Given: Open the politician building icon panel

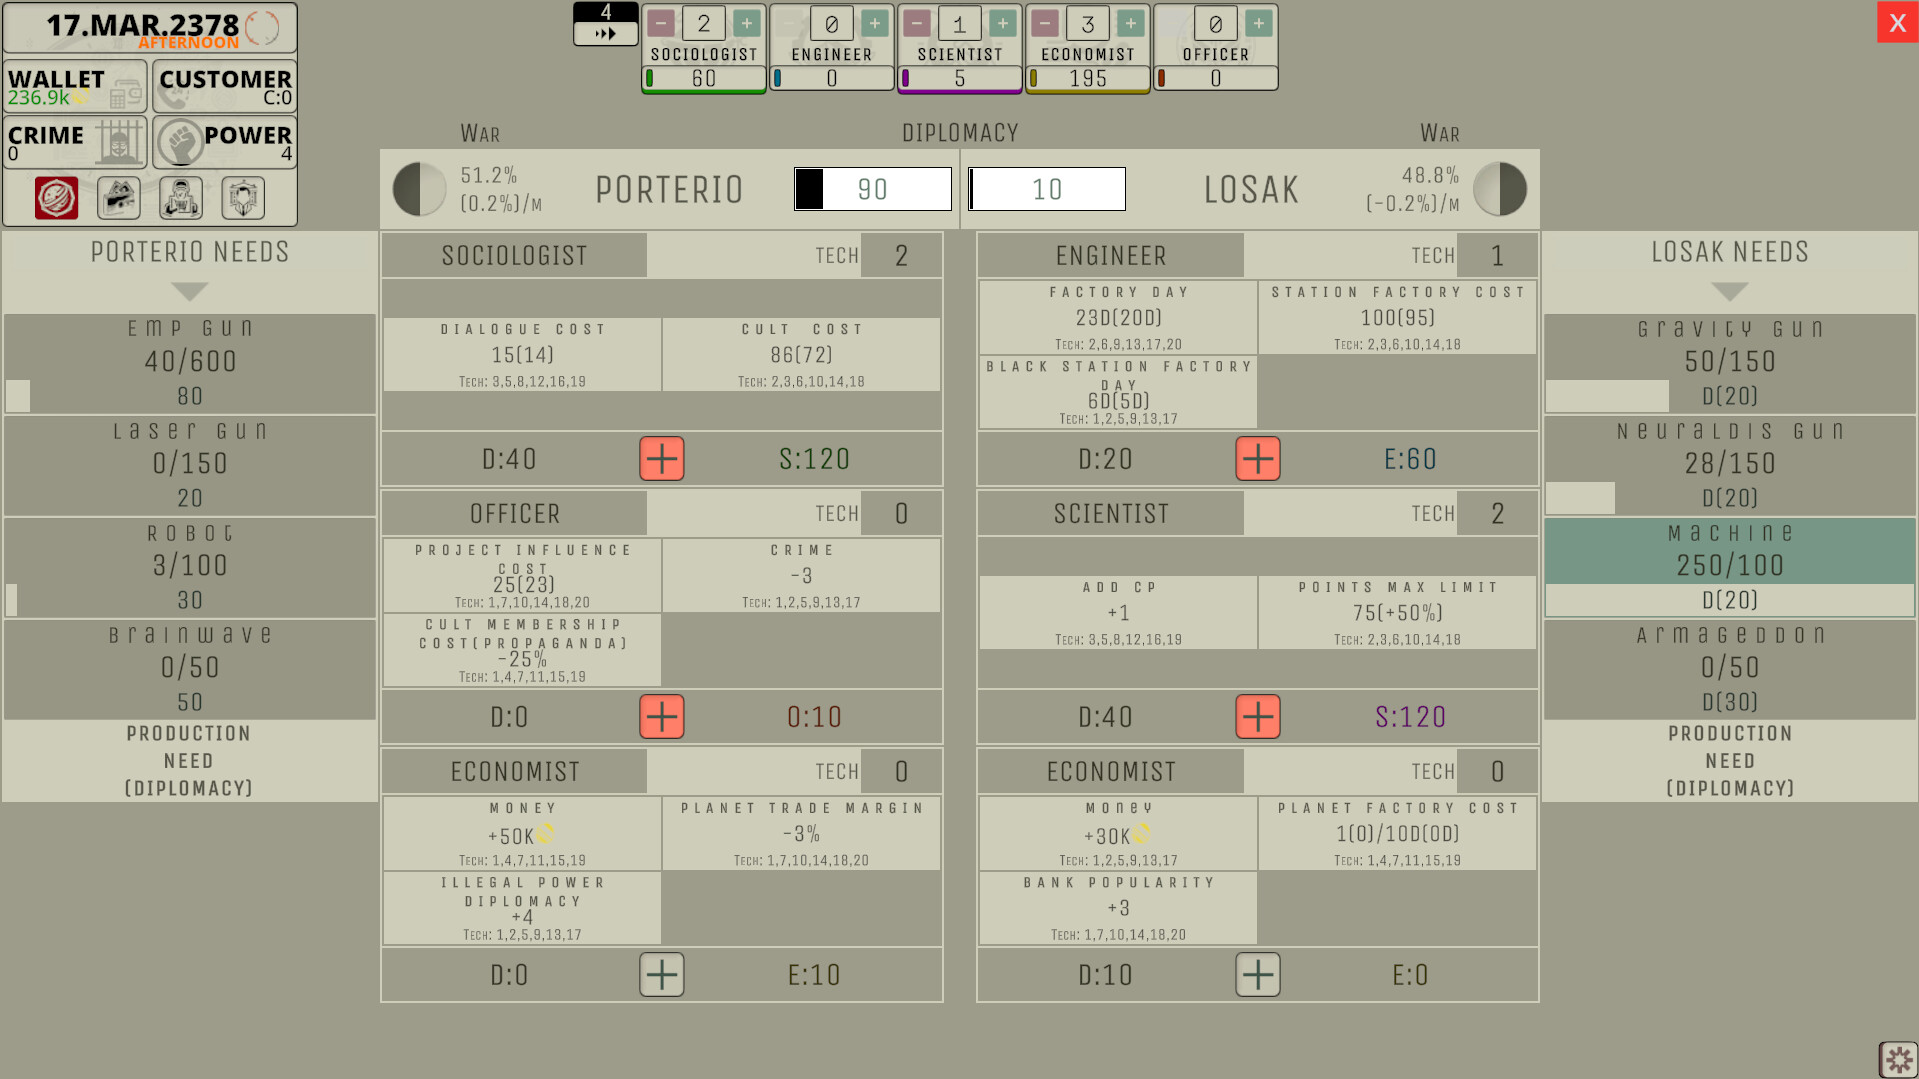Looking at the screenshot, I should tap(243, 198).
